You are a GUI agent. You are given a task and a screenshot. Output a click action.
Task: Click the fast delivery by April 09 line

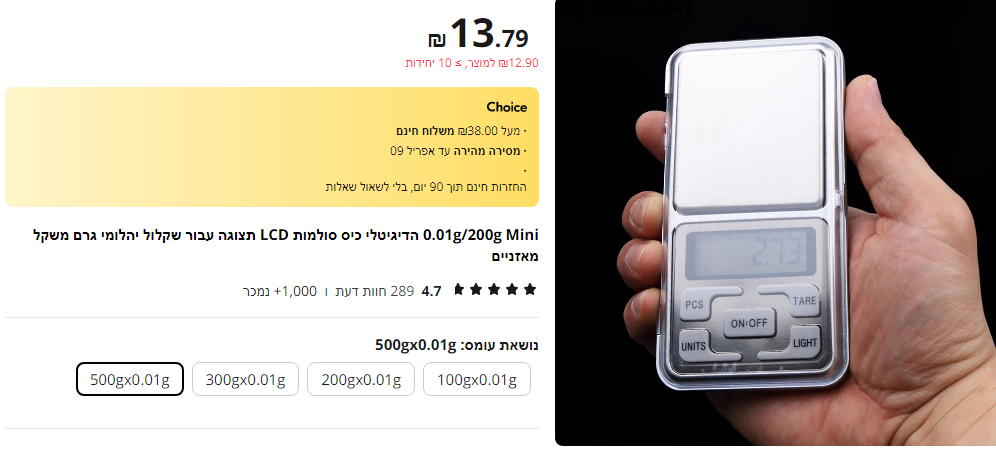pyautogui.click(x=458, y=150)
